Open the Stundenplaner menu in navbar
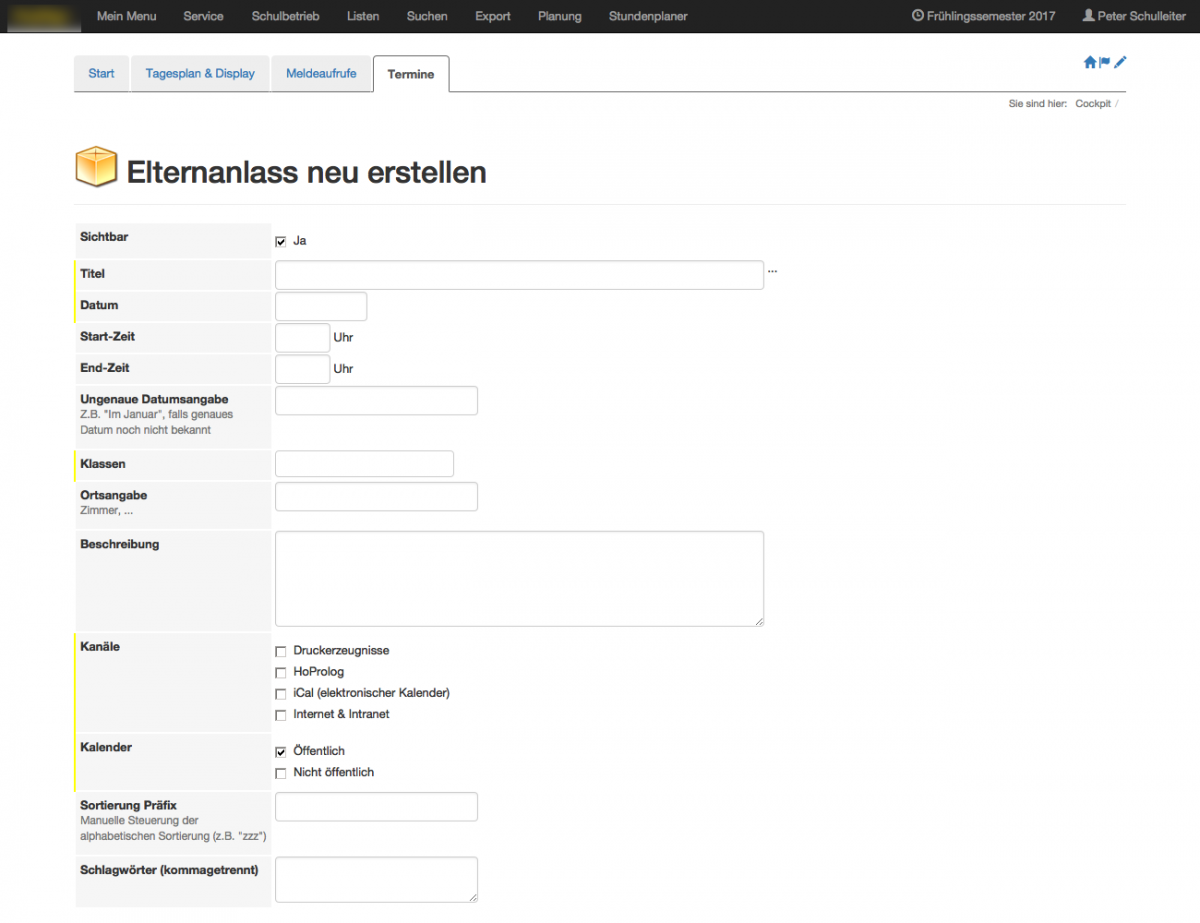The width and height of the screenshot is (1200, 923). [648, 16]
